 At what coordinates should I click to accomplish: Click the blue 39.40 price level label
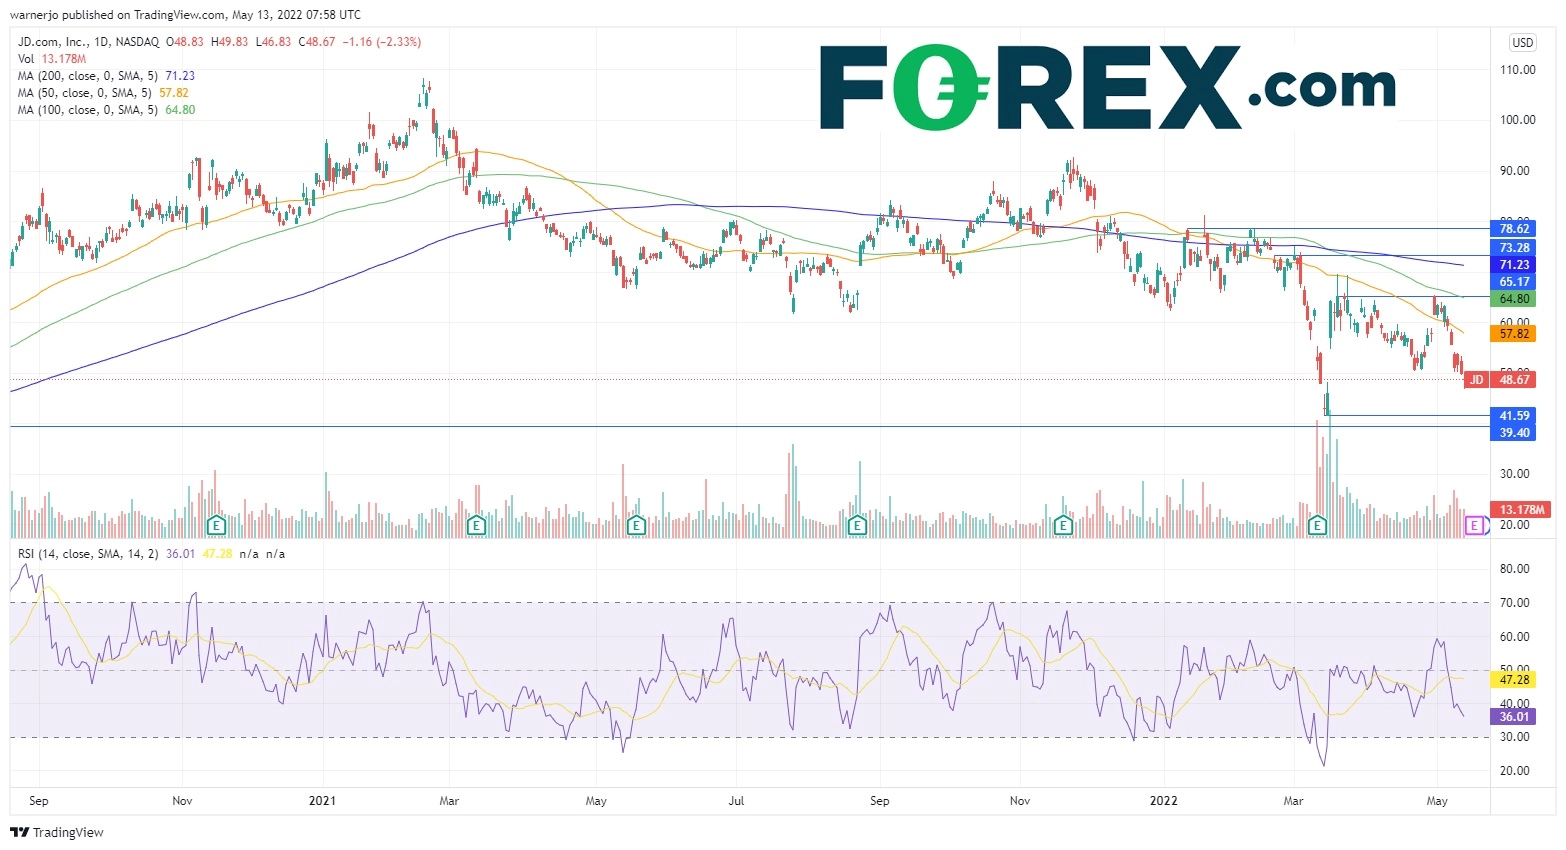click(x=1514, y=433)
